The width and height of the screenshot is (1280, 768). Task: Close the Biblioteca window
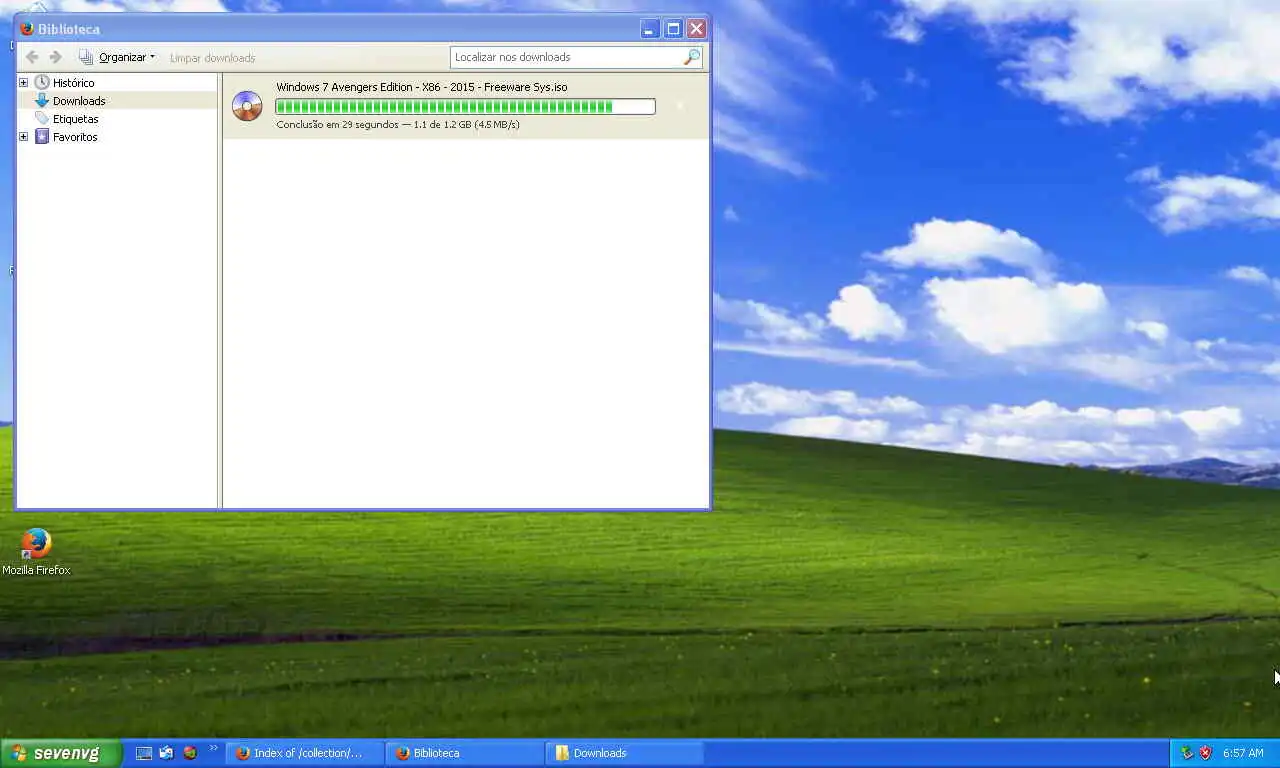pos(696,29)
